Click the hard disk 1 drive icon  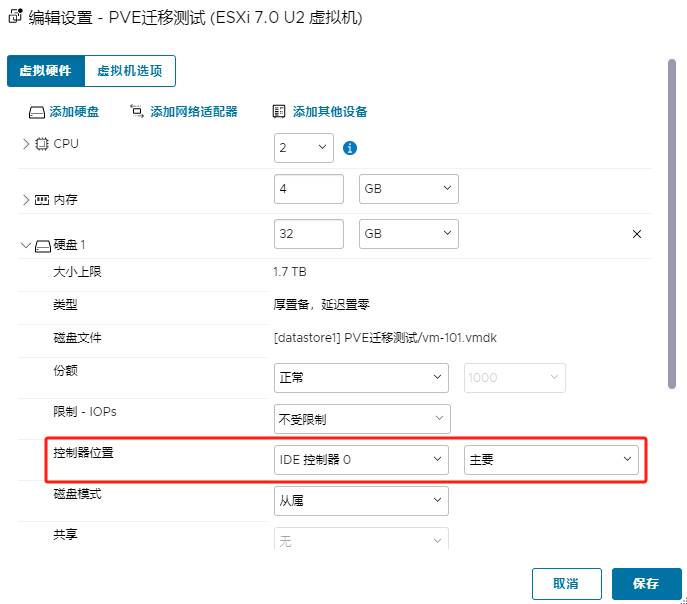42,245
